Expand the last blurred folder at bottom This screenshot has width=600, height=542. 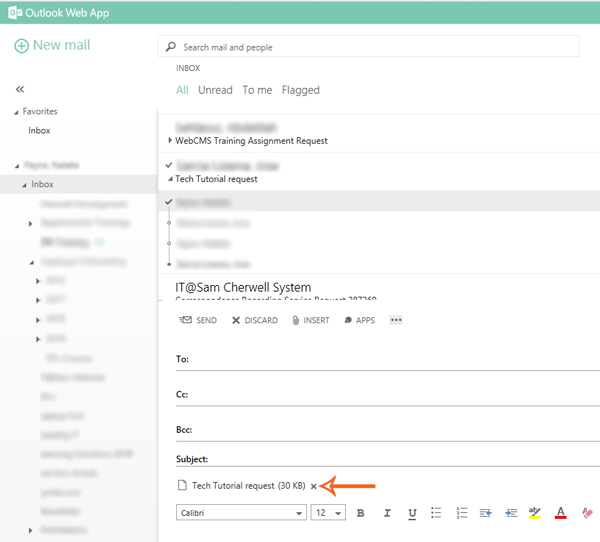[30, 530]
